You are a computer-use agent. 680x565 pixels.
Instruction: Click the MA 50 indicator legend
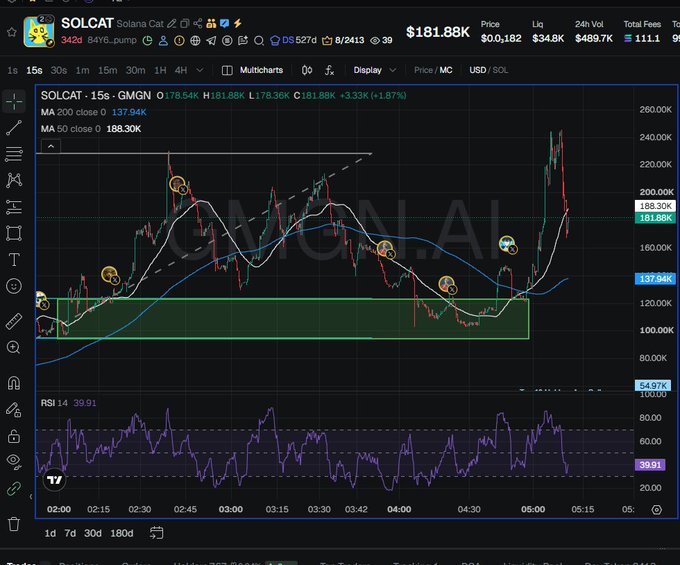(x=91, y=129)
